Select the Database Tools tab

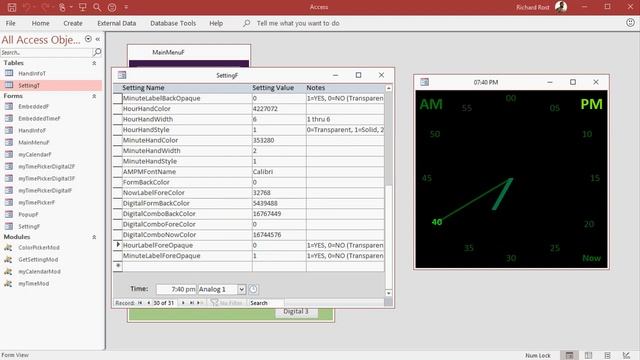[x=173, y=23]
